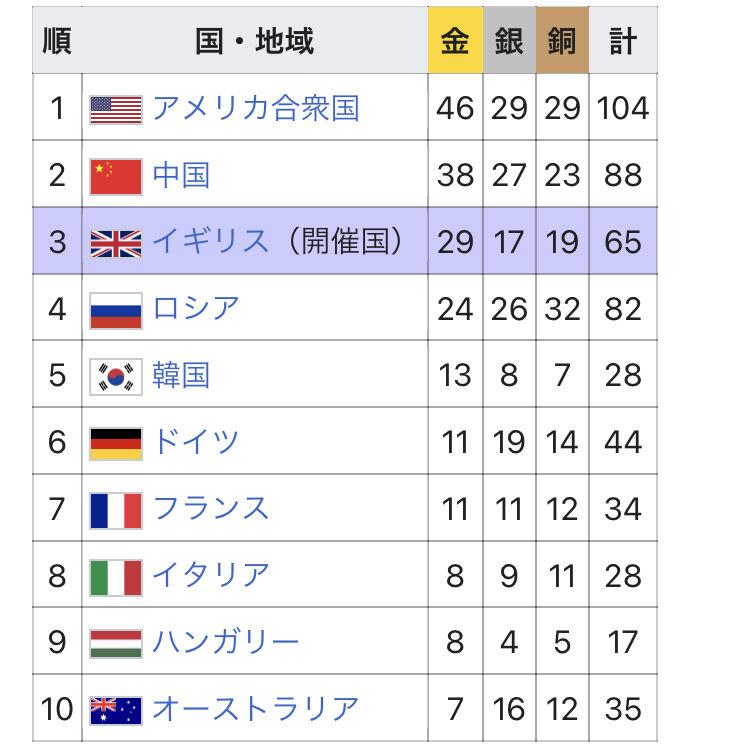This screenshot has height=754, width=750.
Task: Click the Russia flag icon
Action: pos(116,309)
